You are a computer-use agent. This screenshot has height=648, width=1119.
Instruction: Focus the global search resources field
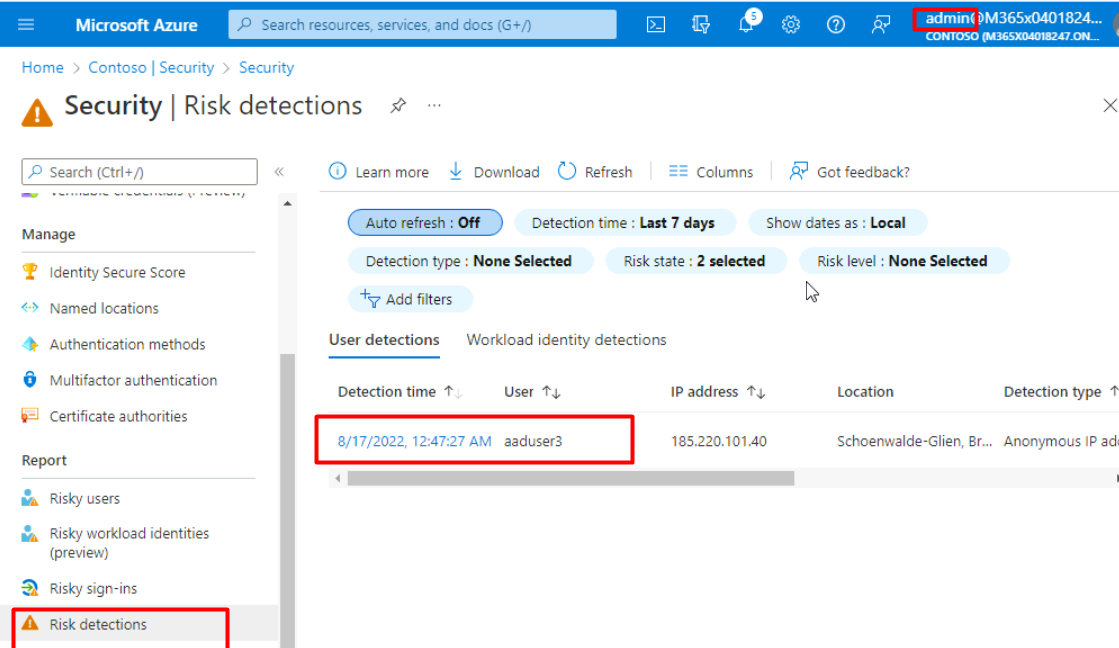(422, 24)
